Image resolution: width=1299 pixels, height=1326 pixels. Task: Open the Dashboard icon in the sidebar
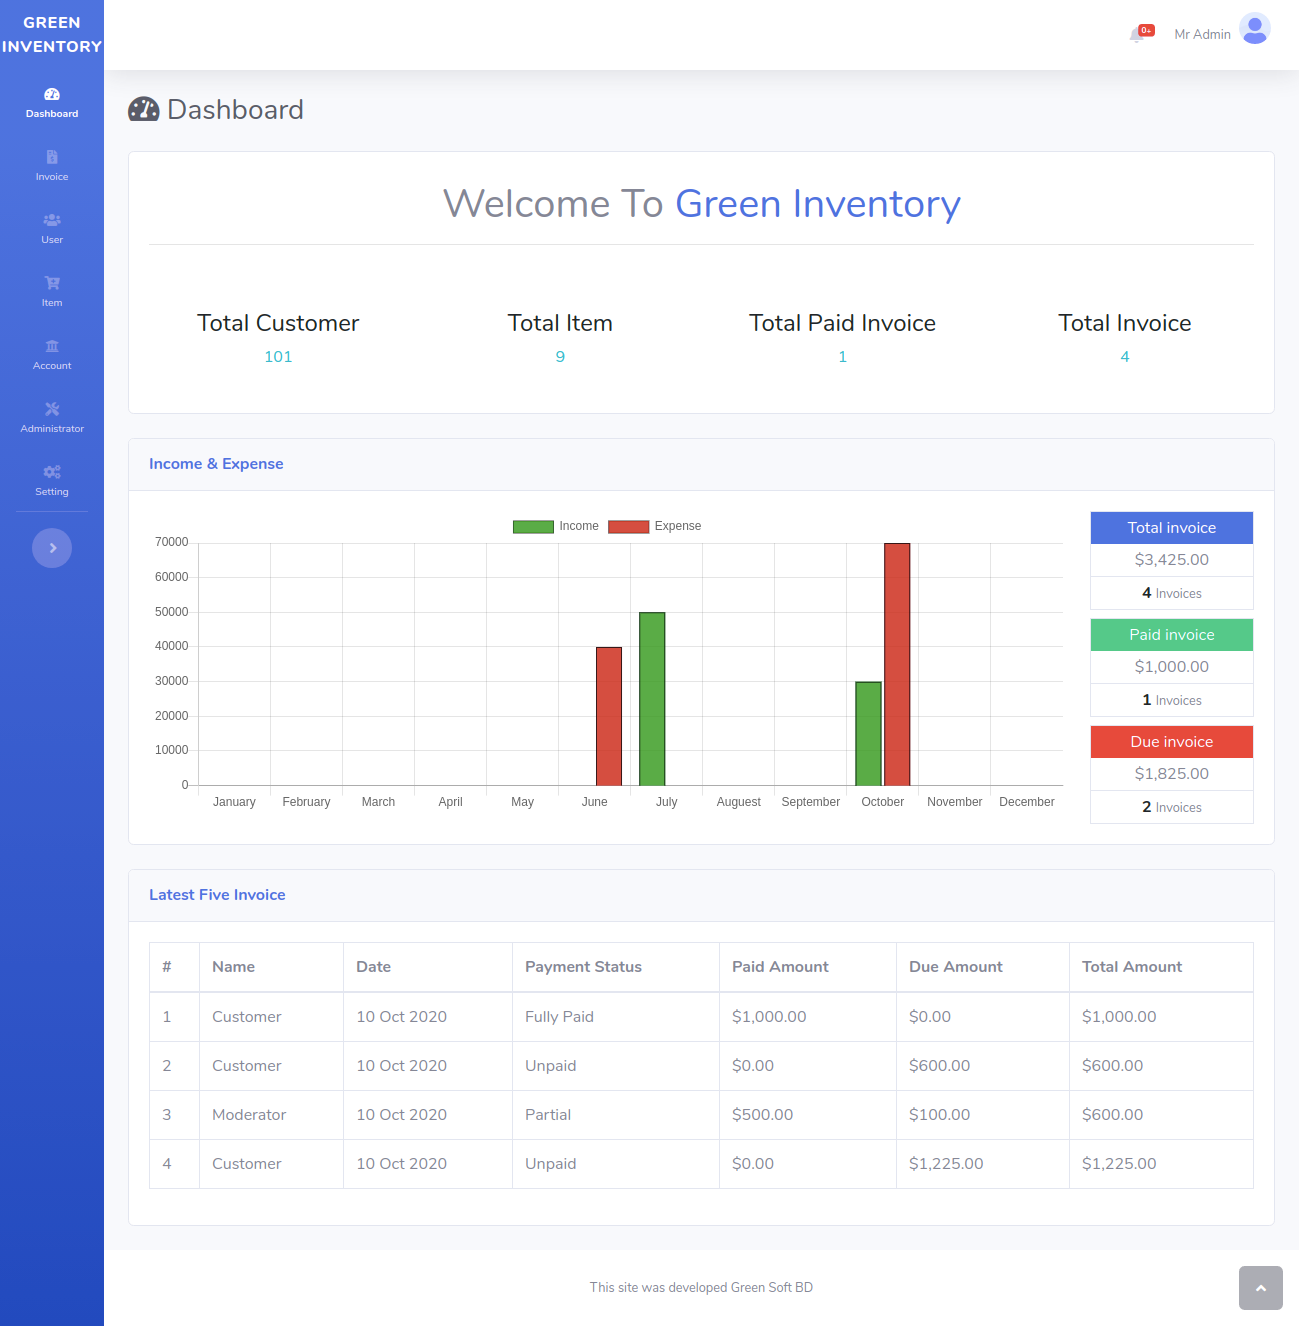click(52, 94)
